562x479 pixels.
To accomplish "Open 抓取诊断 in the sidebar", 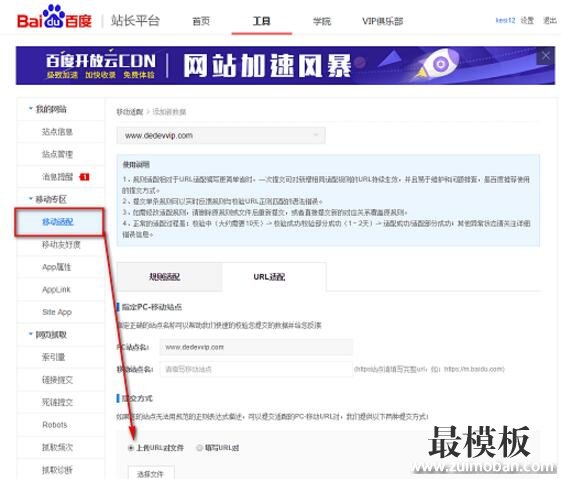I will coord(57,470).
